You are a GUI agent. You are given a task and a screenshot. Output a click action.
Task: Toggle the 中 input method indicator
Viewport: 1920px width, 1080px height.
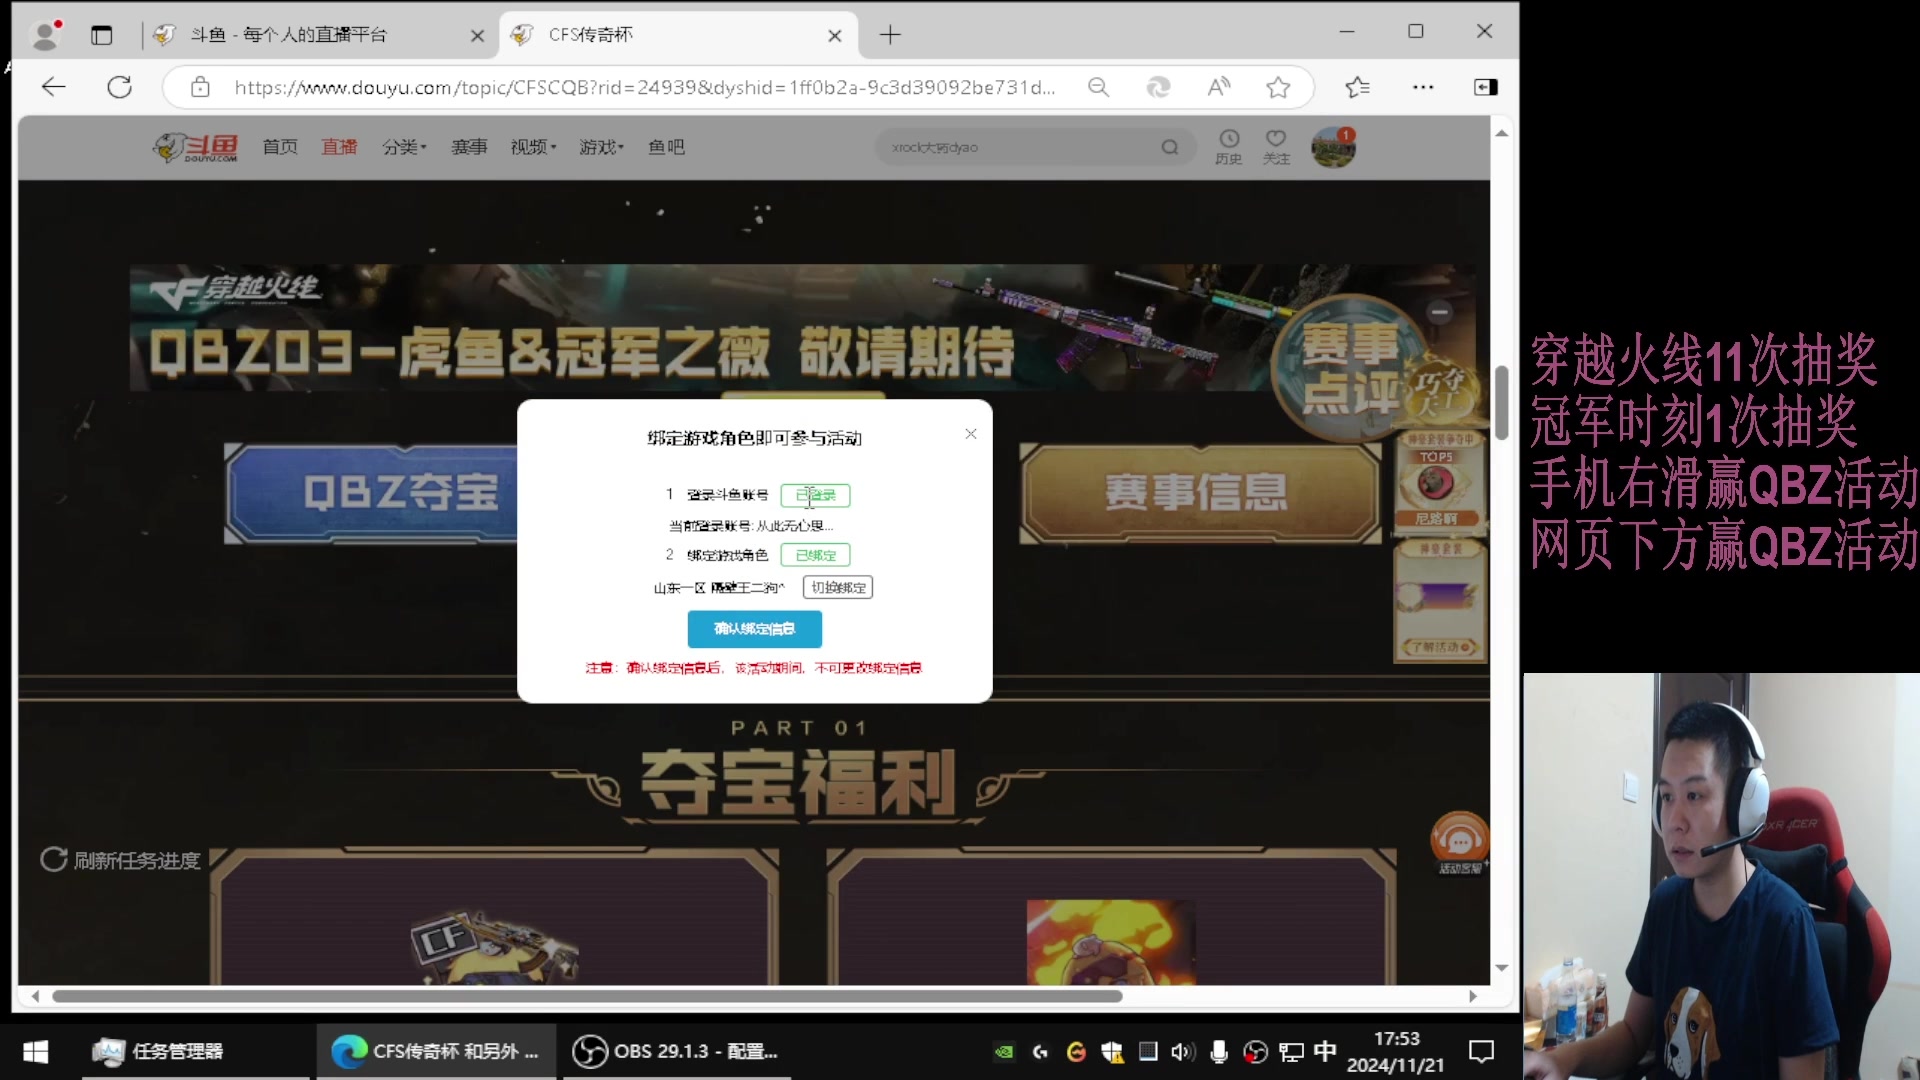tap(1325, 1051)
